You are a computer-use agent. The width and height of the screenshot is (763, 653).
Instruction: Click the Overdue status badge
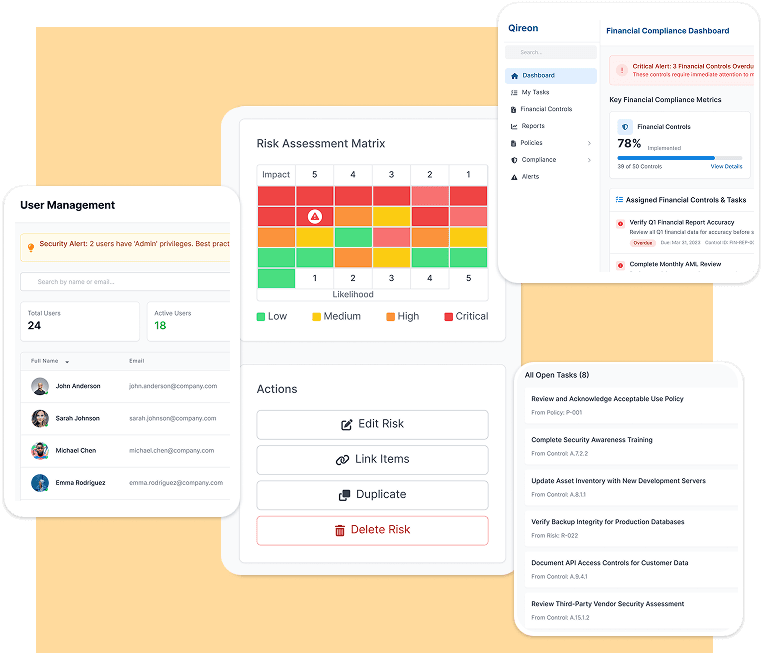point(643,243)
